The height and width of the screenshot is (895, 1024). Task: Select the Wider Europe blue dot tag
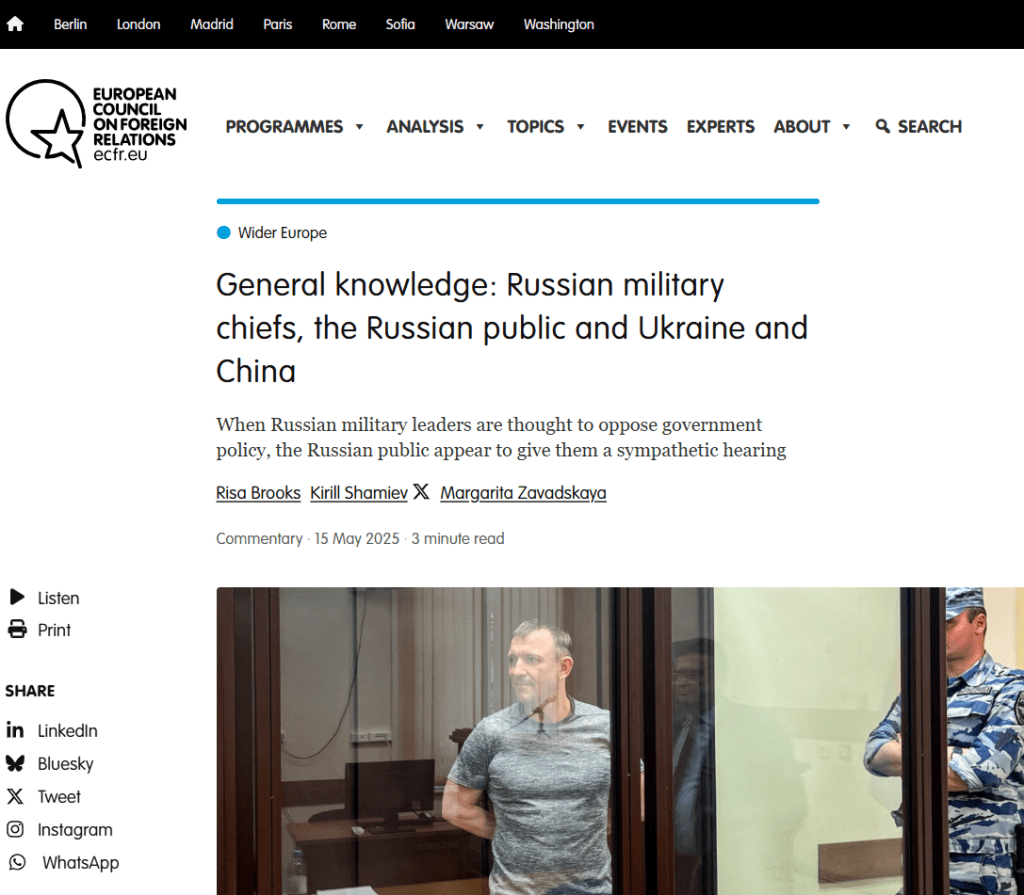click(x=223, y=233)
